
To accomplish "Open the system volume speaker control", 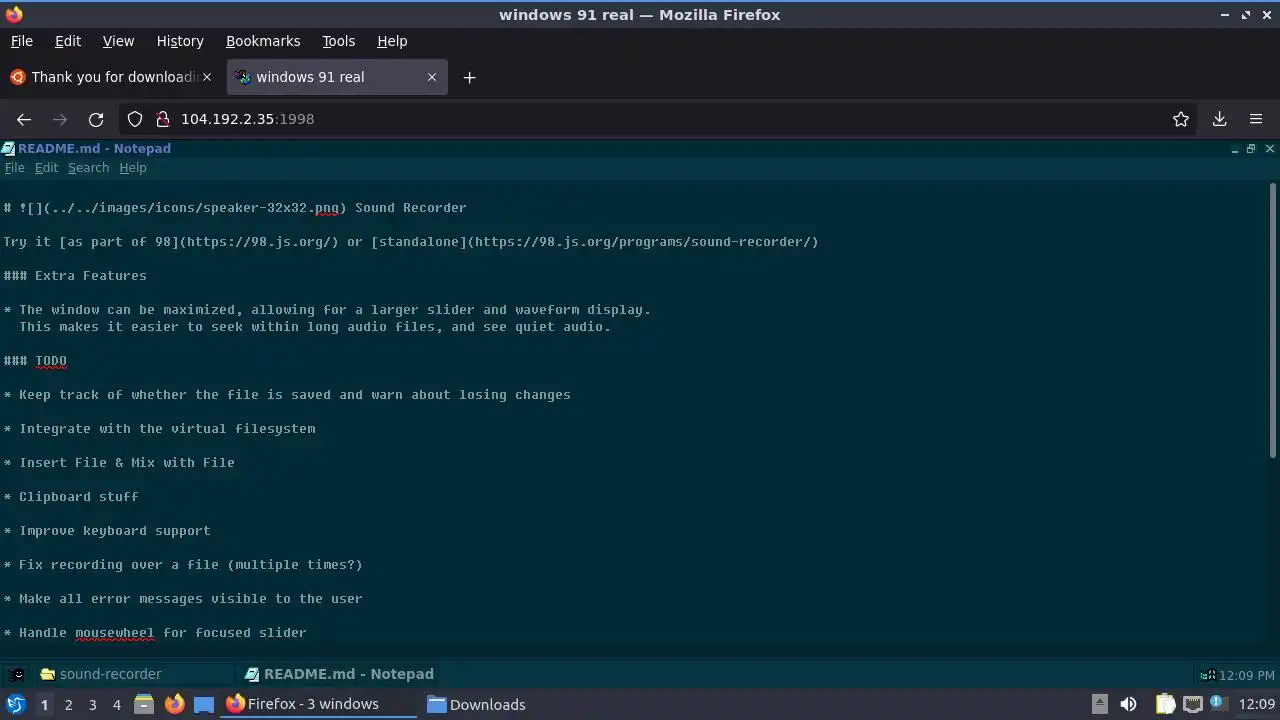I will pyautogui.click(x=1128, y=704).
